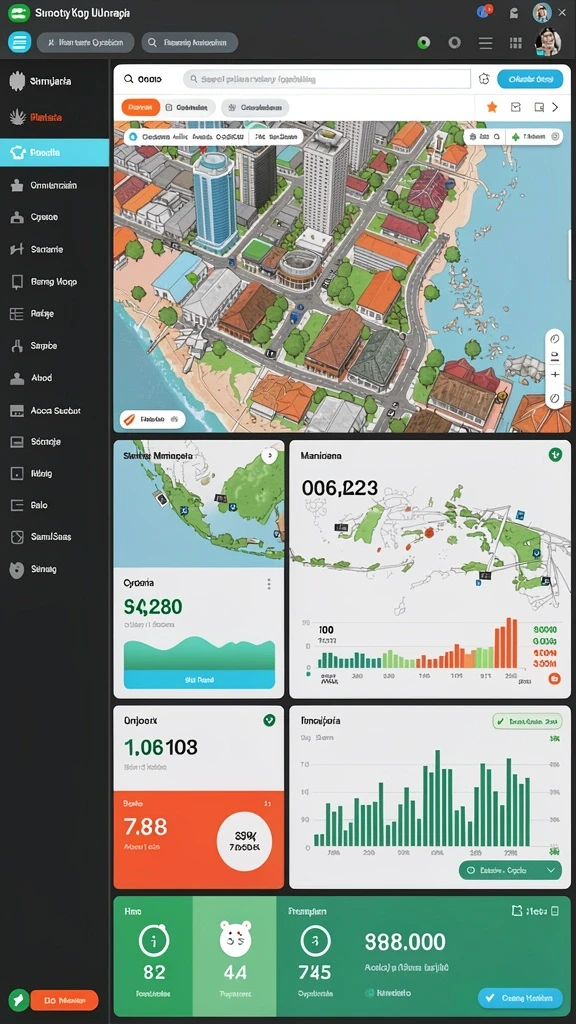The width and height of the screenshot is (576, 1024).
Task: Toggle the checked green pill above bar chart
Action: [x=526, y=722]
